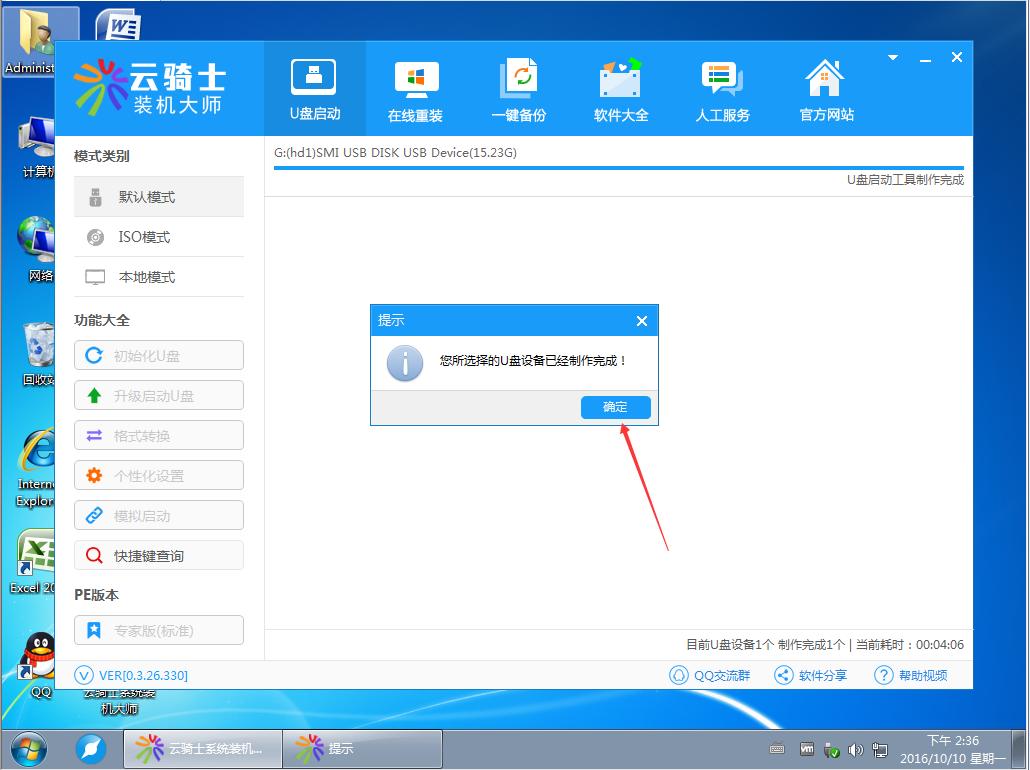Screen dimensions: 1030x770
Task: Select 本地模式
Action: (x=158, y=276)
